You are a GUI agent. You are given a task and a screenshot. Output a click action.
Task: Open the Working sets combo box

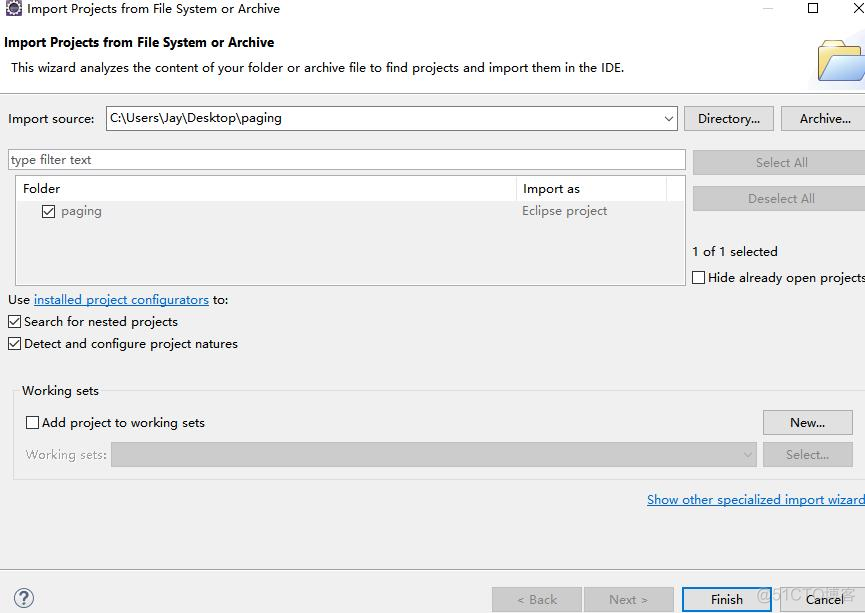point(434,455)
